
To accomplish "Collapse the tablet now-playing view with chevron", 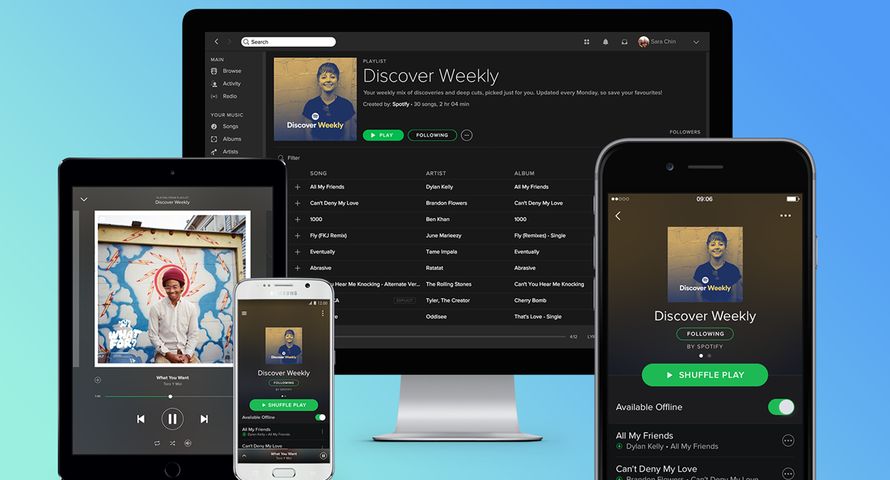I will [x=84, y=200].
